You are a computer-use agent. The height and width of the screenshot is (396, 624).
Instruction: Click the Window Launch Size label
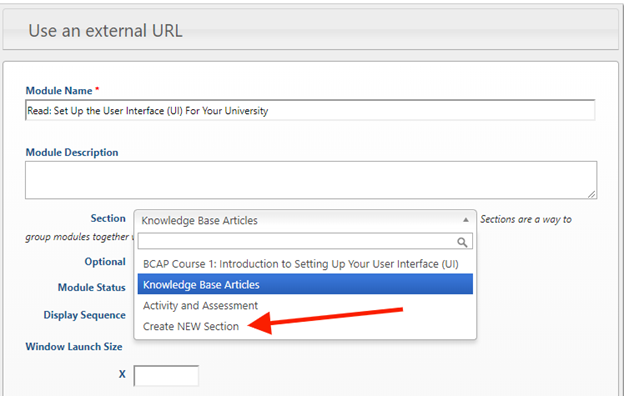[74, 347]
